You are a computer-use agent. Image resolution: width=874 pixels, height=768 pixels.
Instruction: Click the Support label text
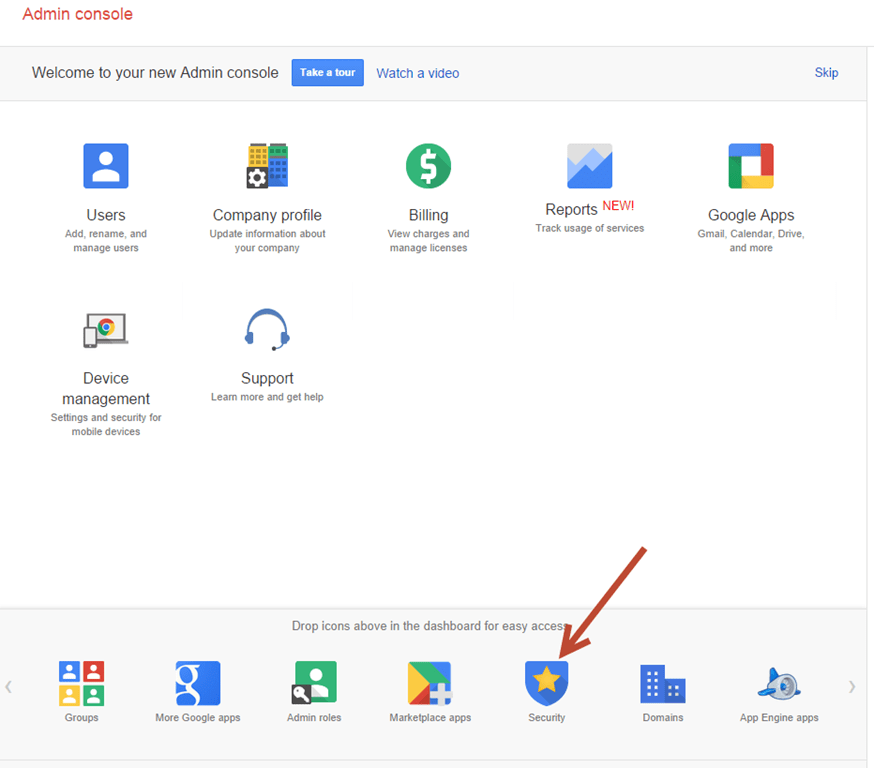tap(267, 378)
